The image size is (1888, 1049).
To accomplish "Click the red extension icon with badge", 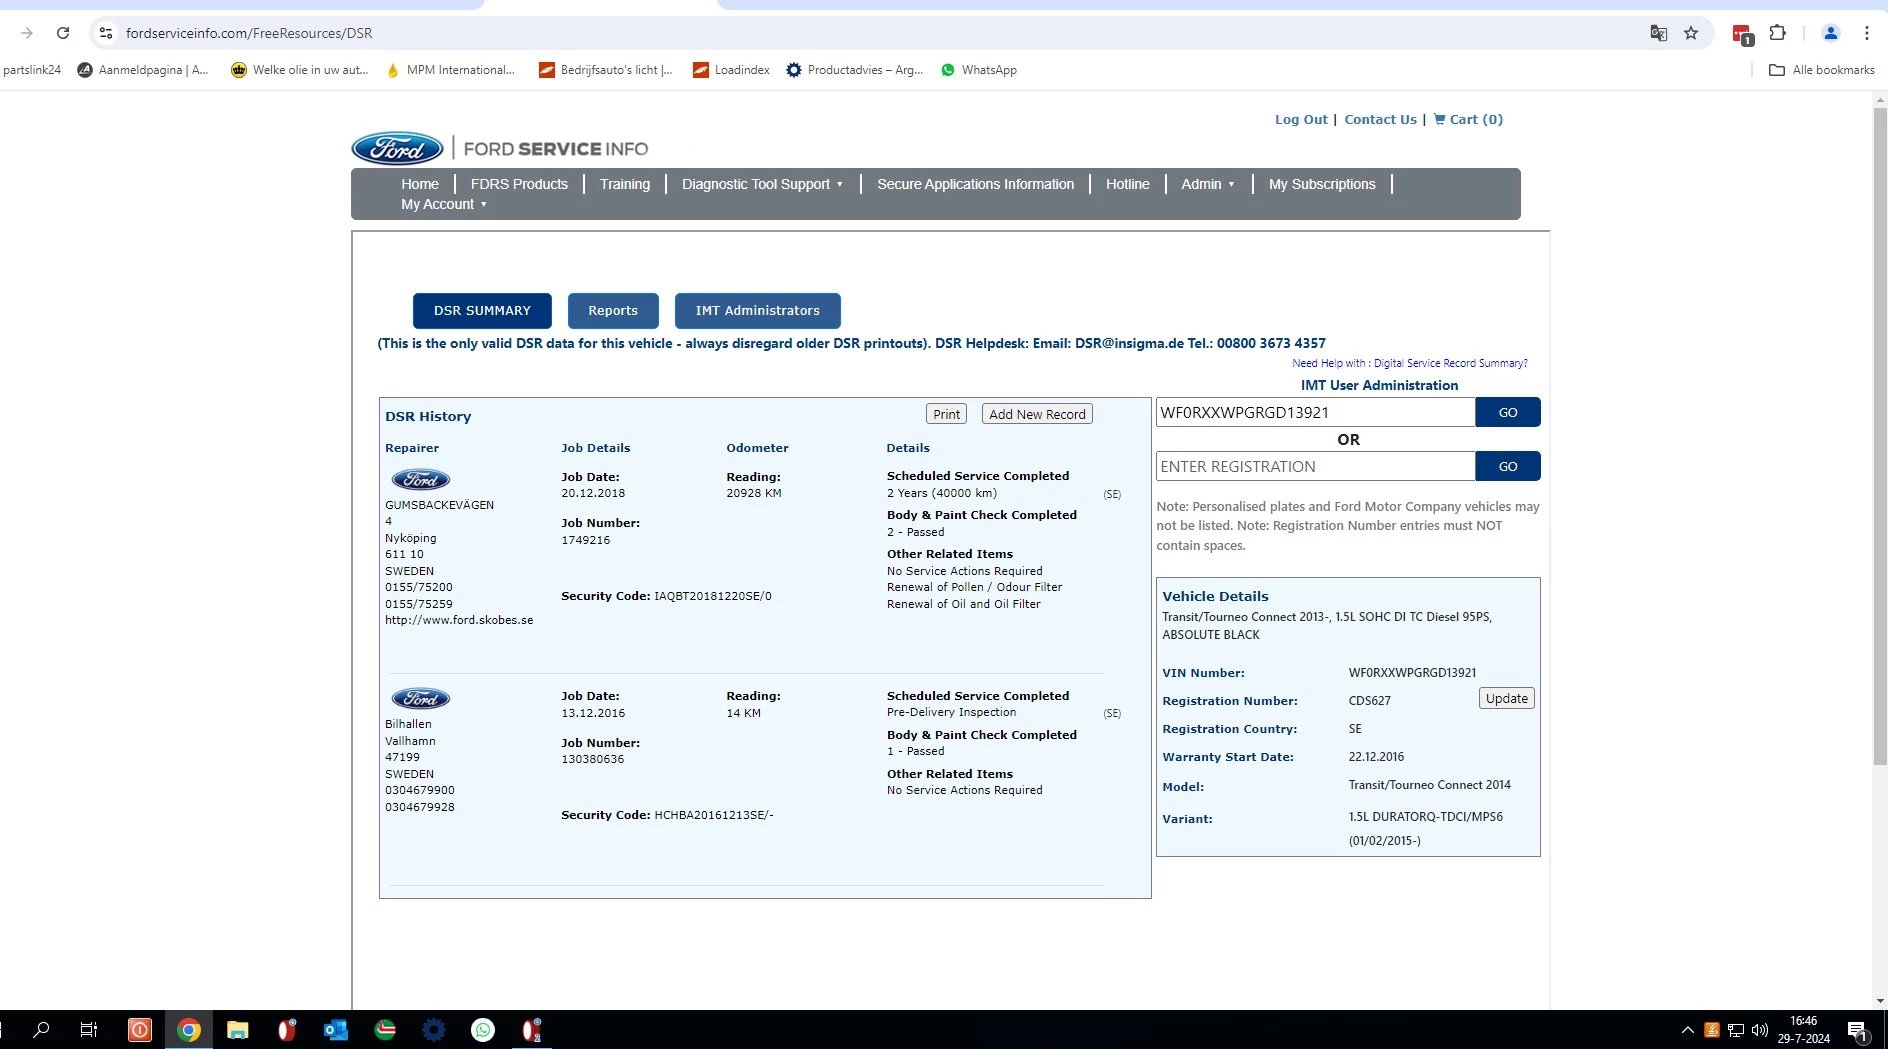I will point(1742,35).
